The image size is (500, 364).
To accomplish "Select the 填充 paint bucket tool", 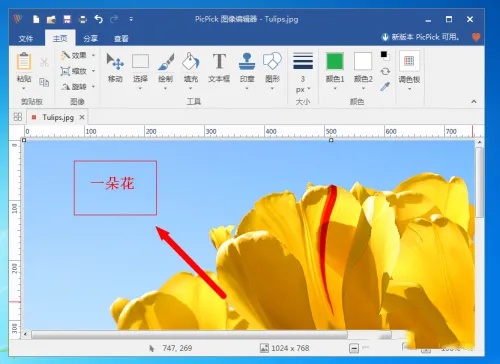I will (x=191, y=67).
